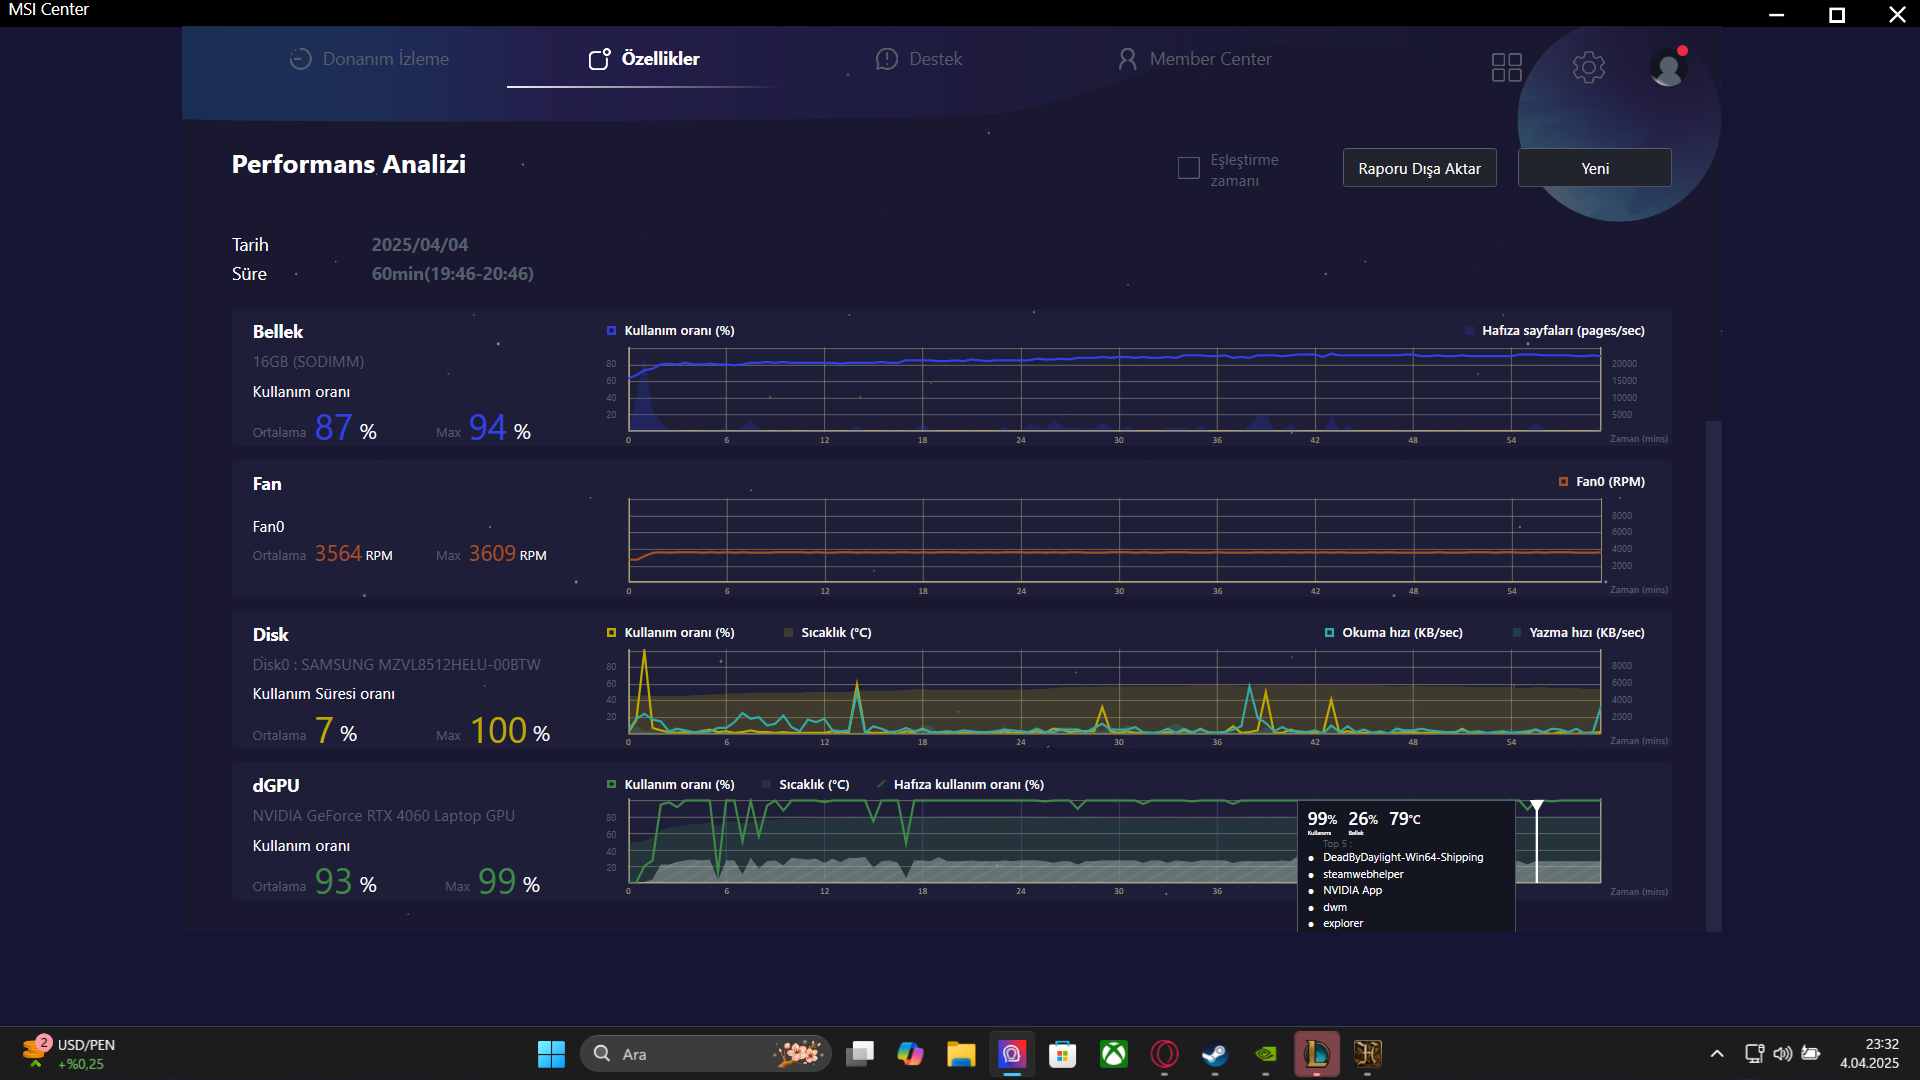Toggle dGPU Sıcaklık legend series
This screenshot has width=1920, height=1080.
pyautogui.click(x=805, y=785)
